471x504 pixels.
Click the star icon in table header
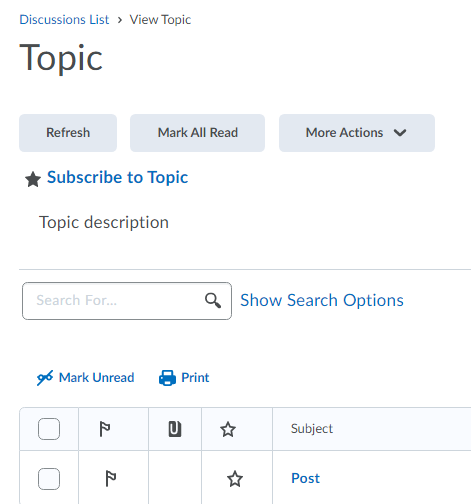[x=228, y=429]
